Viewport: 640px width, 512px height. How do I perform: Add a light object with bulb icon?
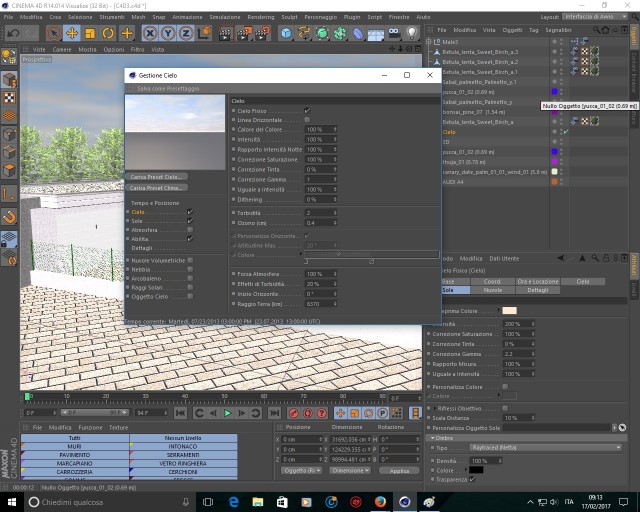pyautogui.click(x=412, y=33)
